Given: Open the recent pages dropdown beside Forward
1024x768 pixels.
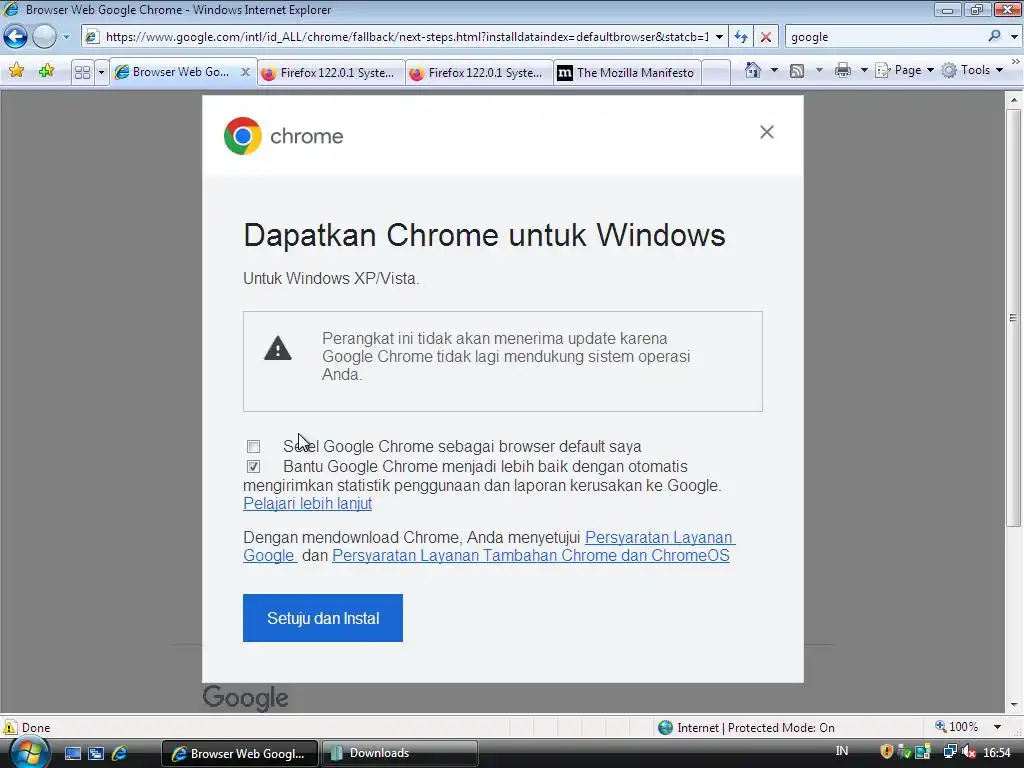Looking at the screenshot, I should click(66, 37).
